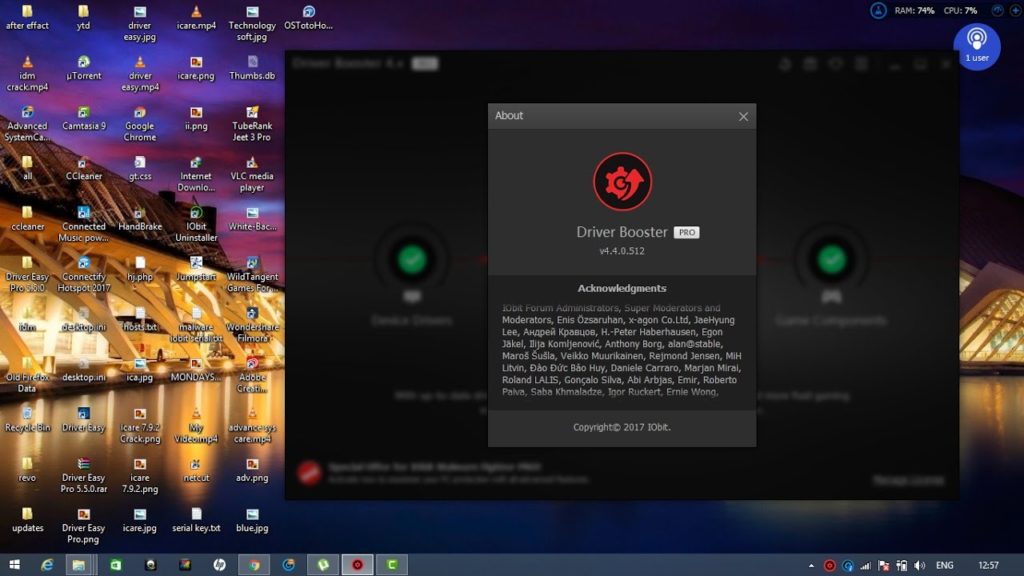Select the Recycle Bin desktop icon
This screenshot has width=1024, height=576.
[x=27, y=419]
